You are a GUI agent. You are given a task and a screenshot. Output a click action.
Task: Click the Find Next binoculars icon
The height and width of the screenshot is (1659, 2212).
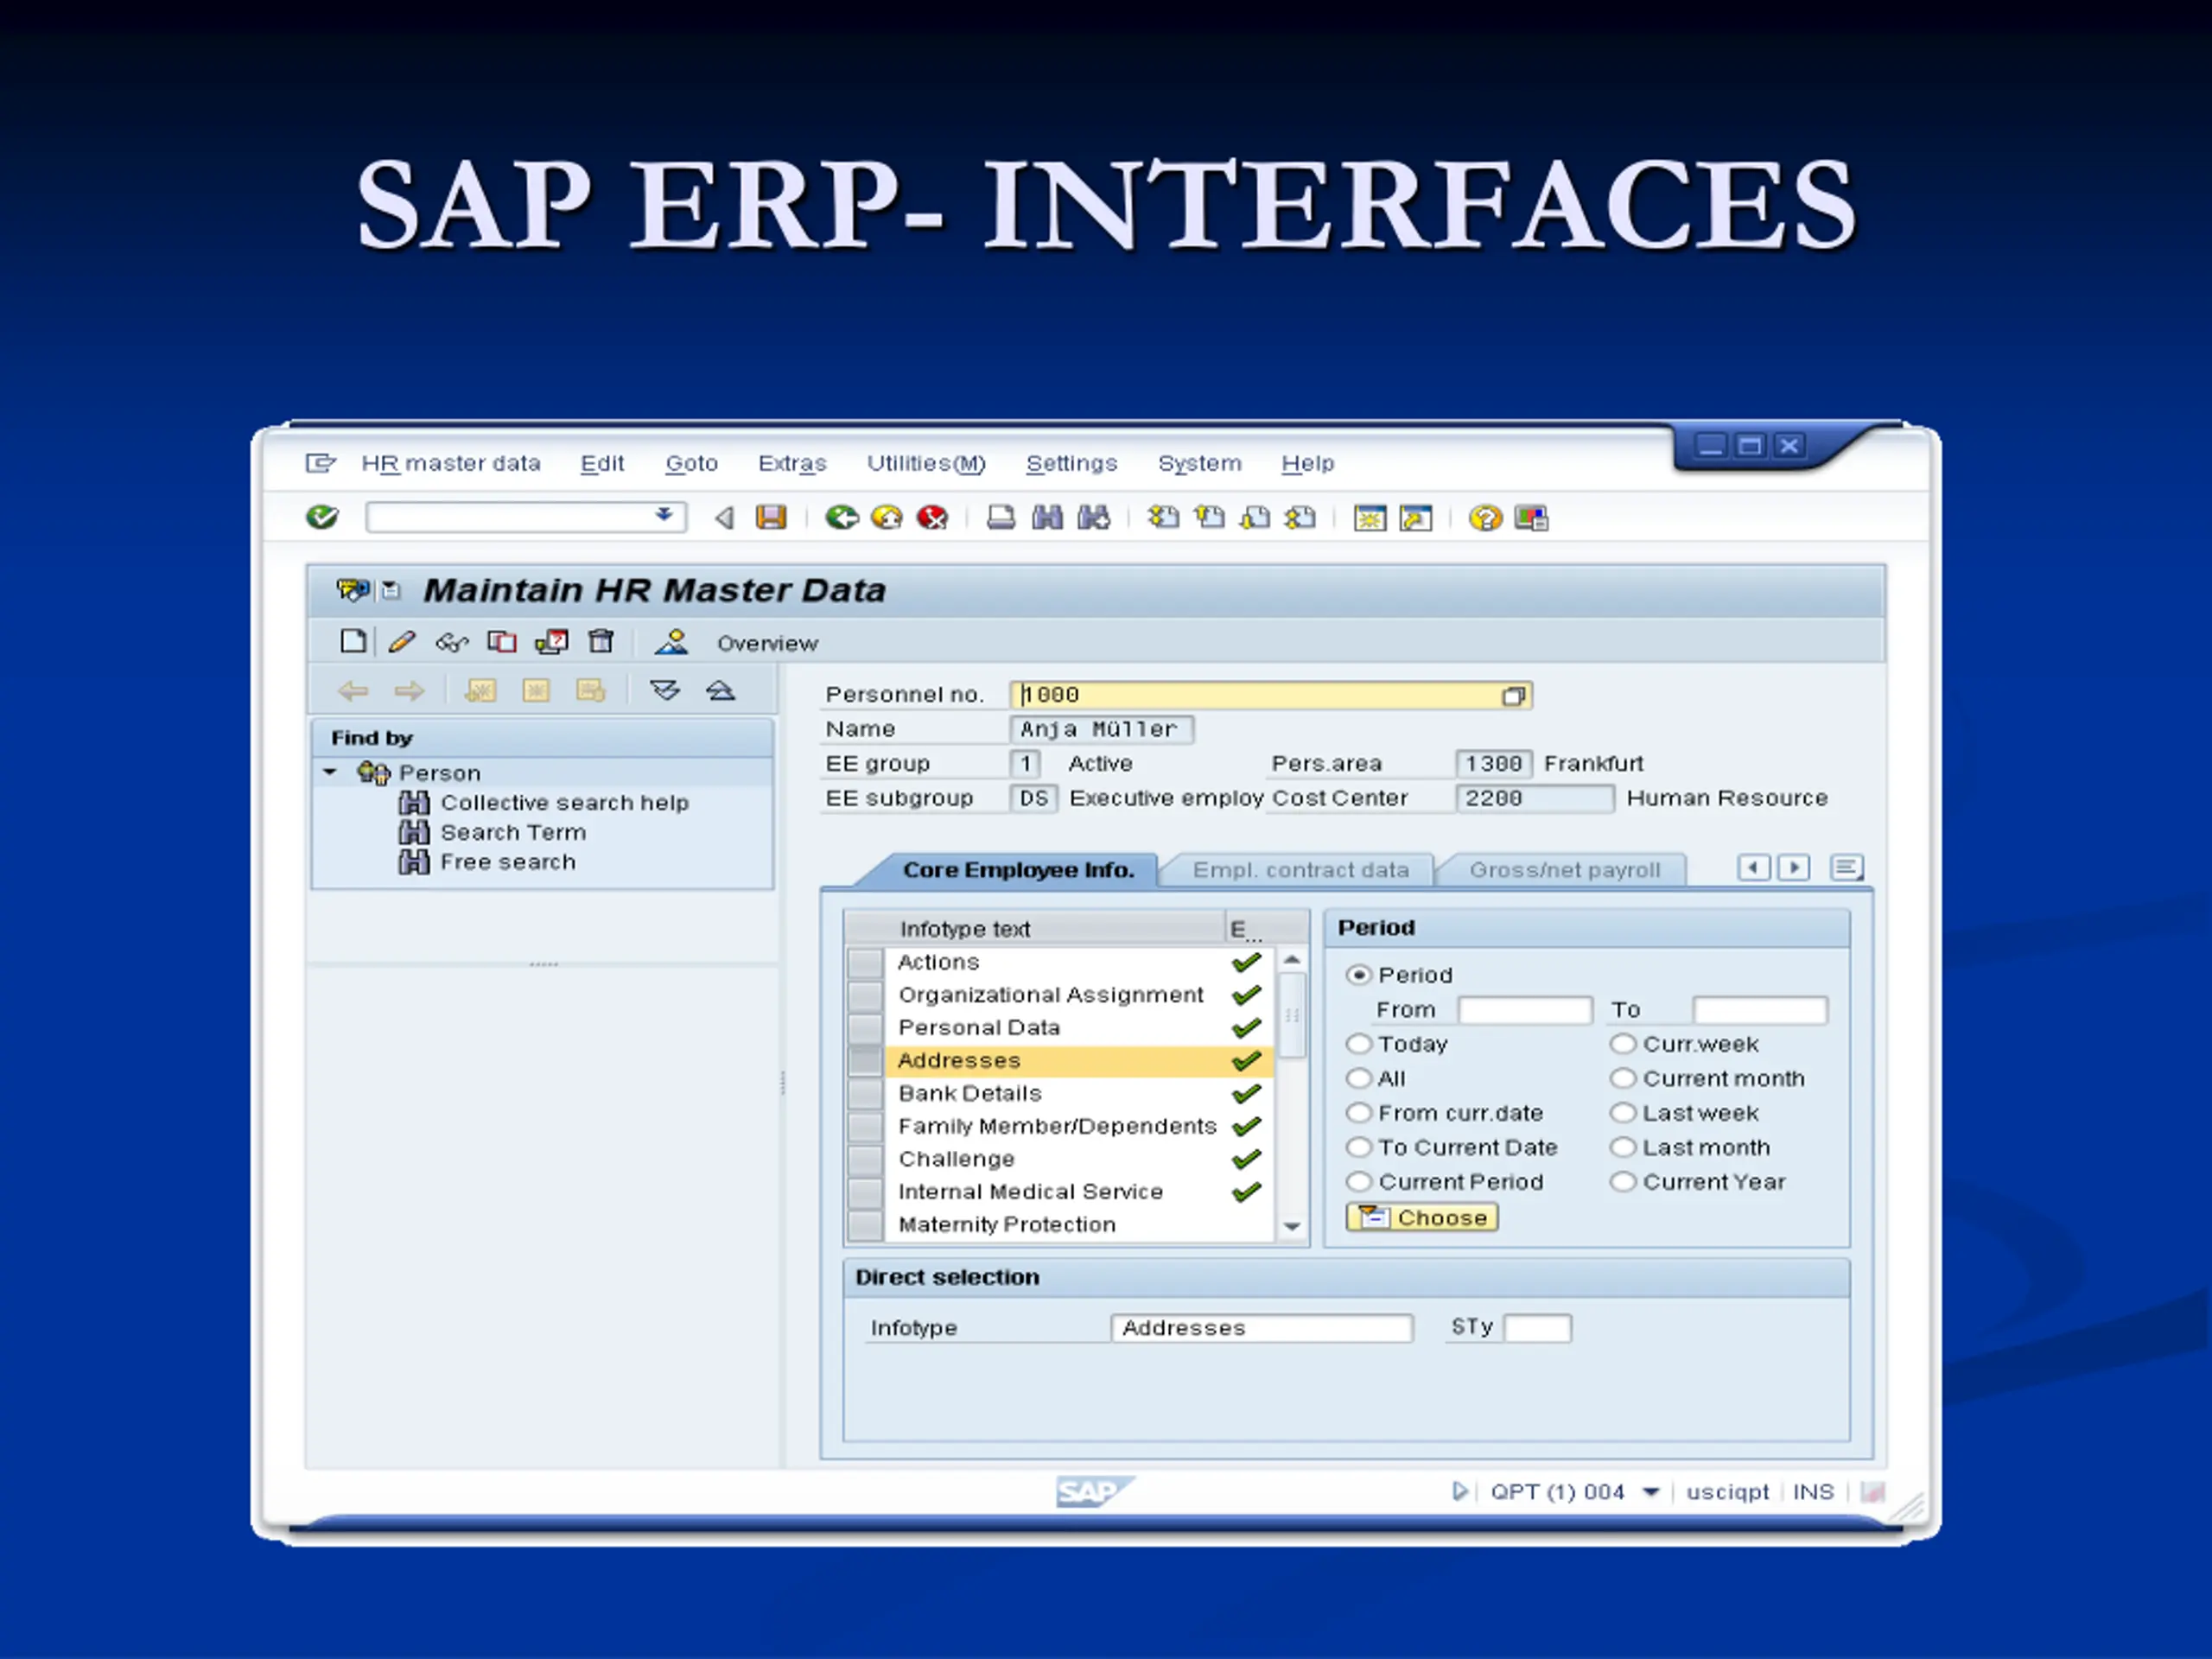[x=1093, y=517]
